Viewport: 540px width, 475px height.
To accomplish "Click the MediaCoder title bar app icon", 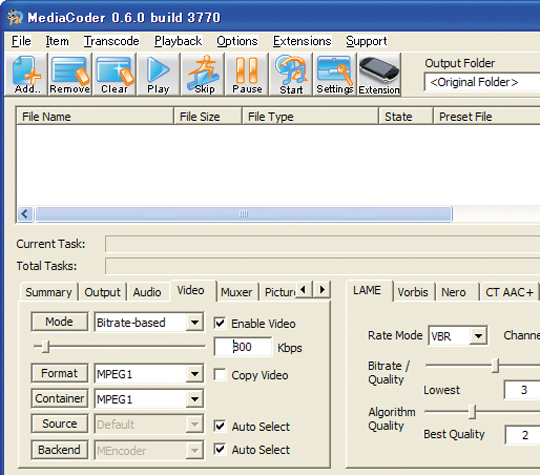I will (14, 17).
